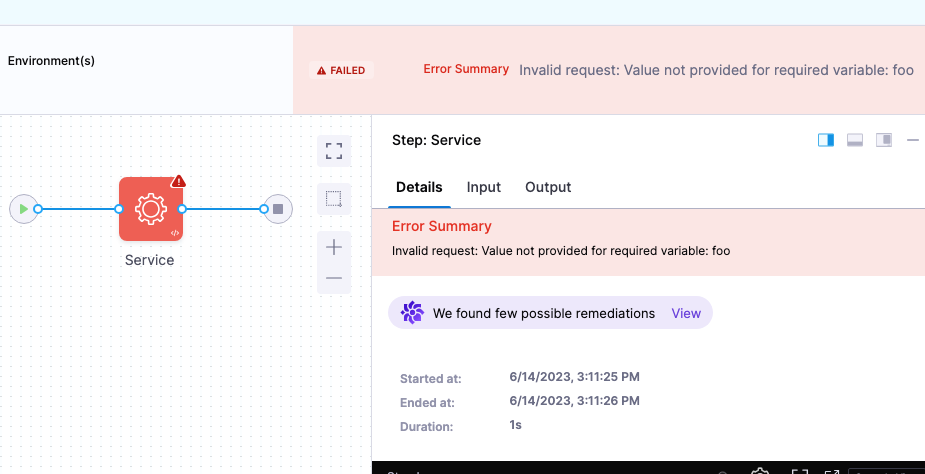
Task: Click the fit-to-screen canvas icon
Action: tap(334, 151)
